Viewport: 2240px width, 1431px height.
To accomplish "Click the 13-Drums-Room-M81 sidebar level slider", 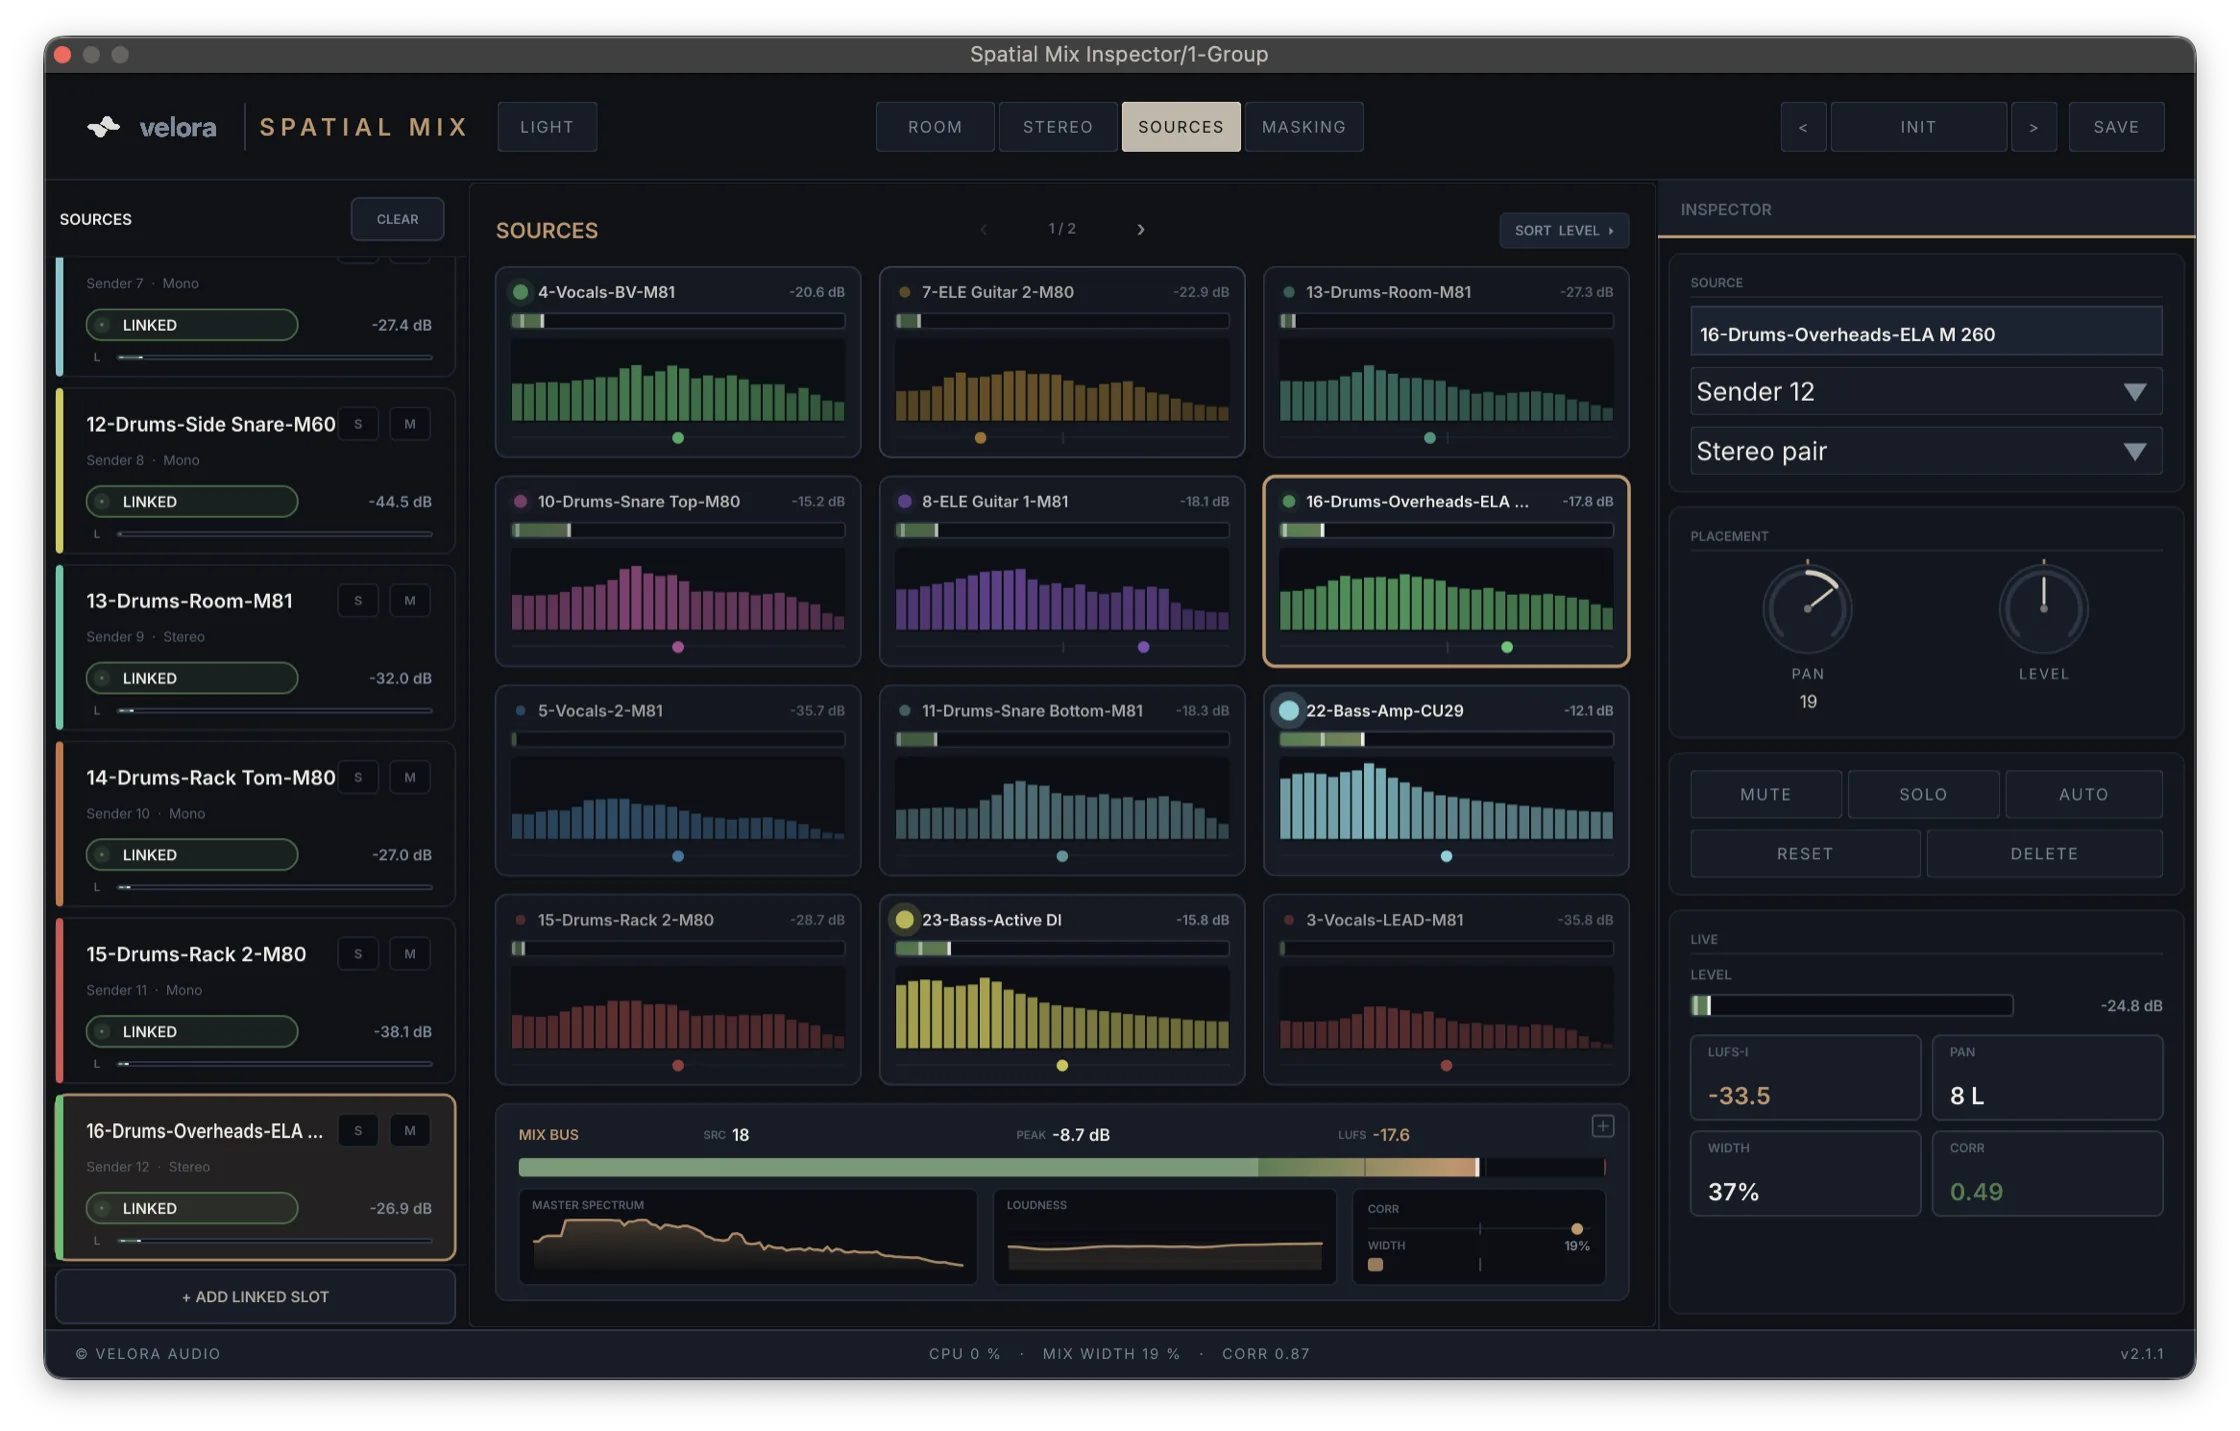I will (x=274, y=710).
